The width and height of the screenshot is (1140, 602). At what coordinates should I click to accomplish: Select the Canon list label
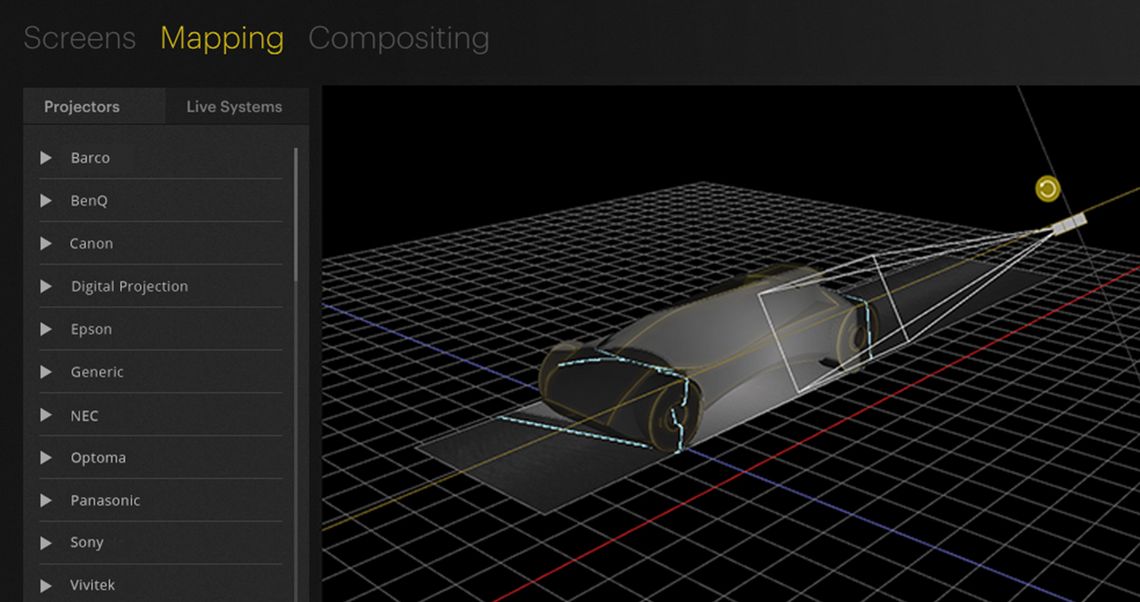tap(91, 244)
